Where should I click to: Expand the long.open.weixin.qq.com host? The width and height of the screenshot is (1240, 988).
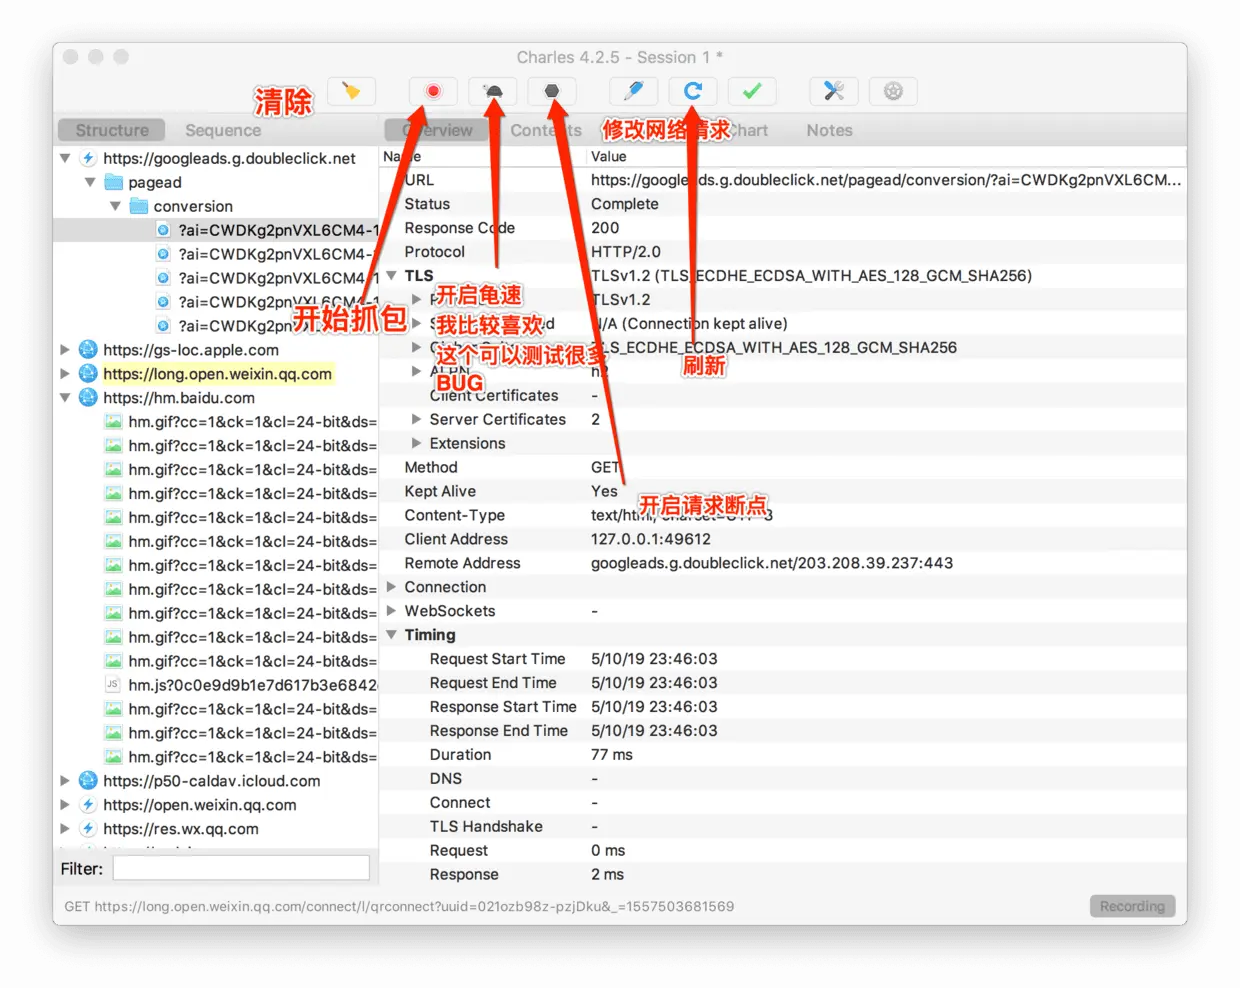[x=65, y=374]
